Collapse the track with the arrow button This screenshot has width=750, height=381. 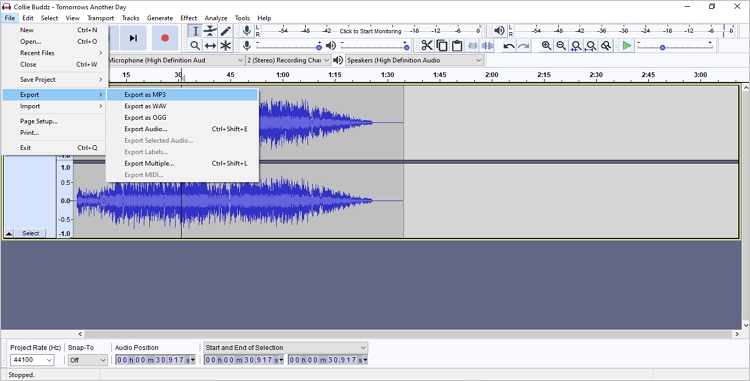click(9, 233)
